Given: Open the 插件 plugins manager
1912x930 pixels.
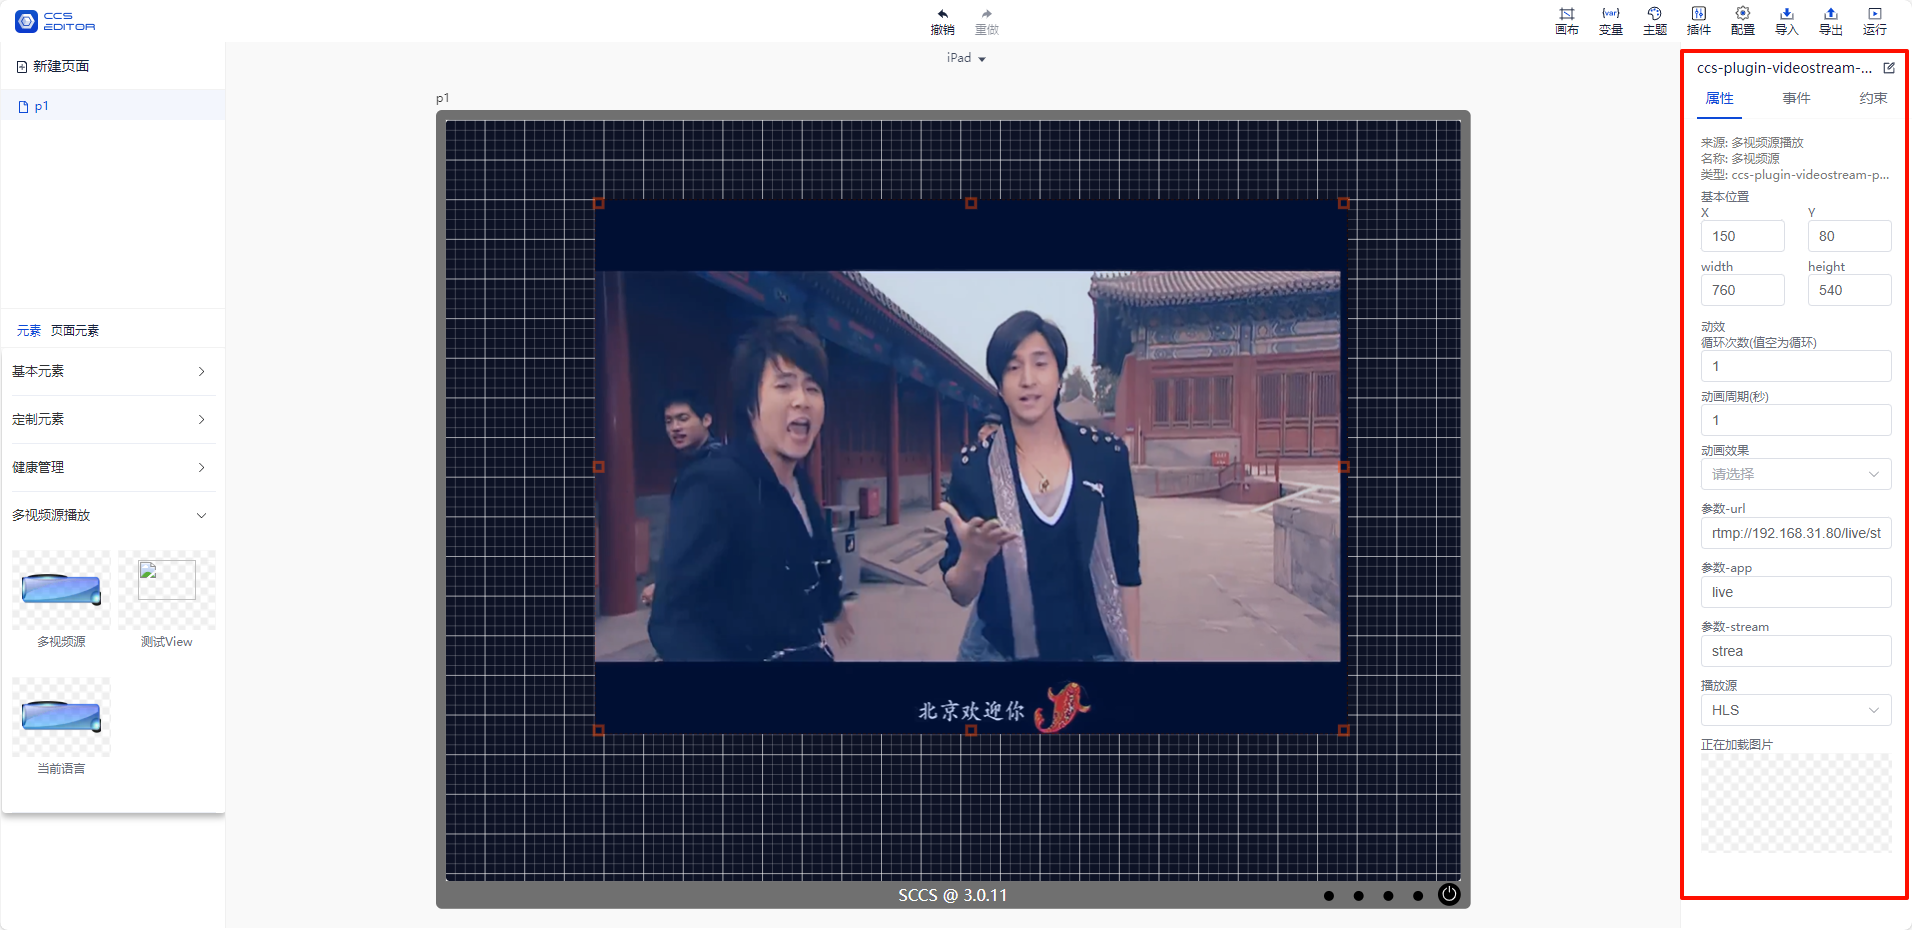Looking at the screenshot, I should [1698, 21].
